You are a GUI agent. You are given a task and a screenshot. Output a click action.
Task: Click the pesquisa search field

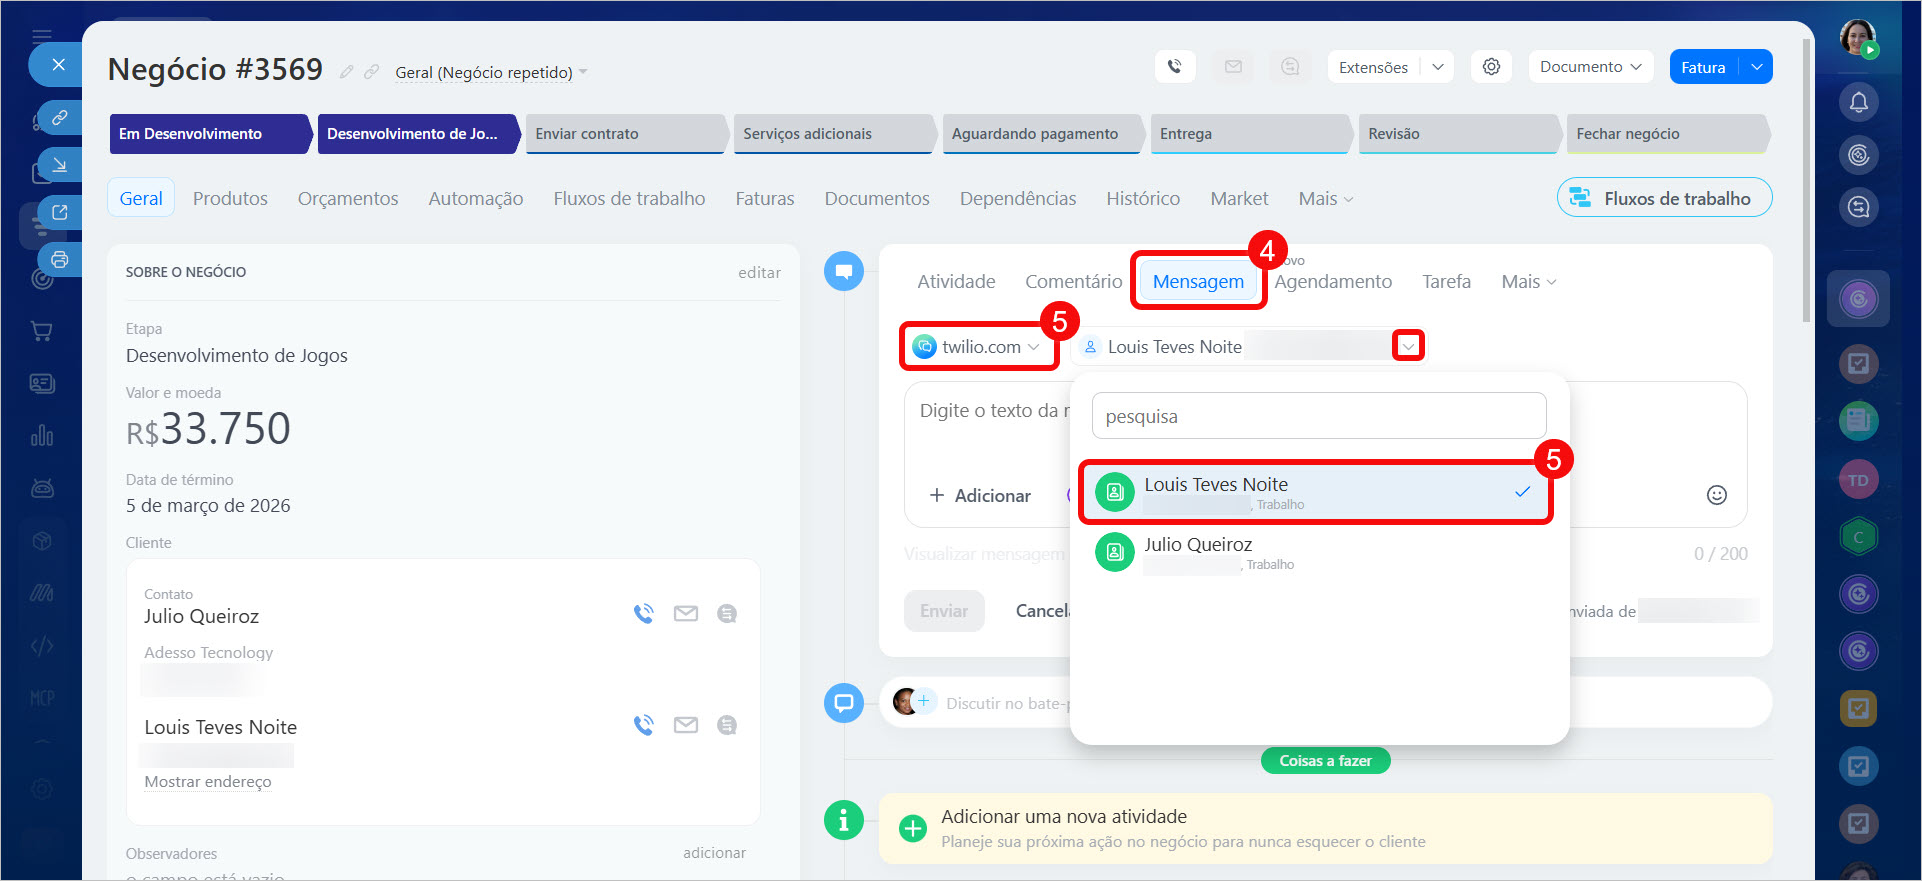[x=1318, y=416]
